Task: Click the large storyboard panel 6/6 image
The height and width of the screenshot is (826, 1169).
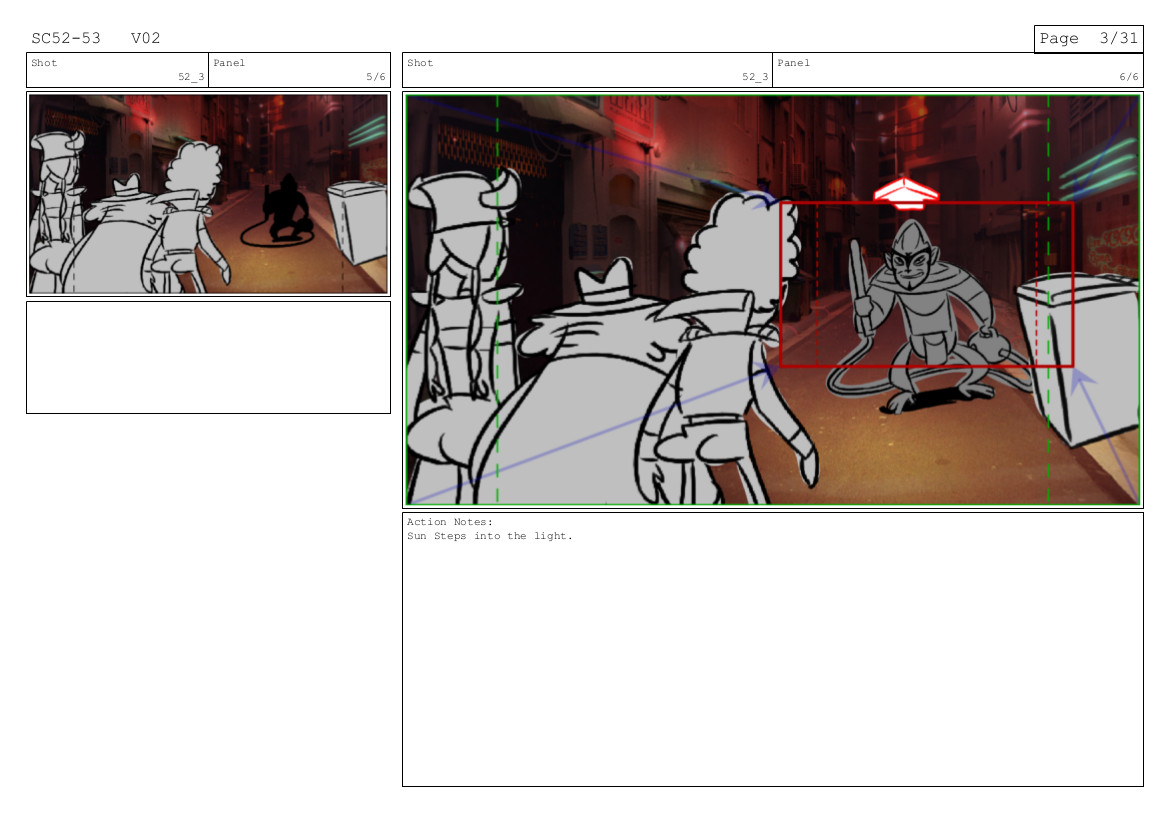Action: tap(772, 300)
